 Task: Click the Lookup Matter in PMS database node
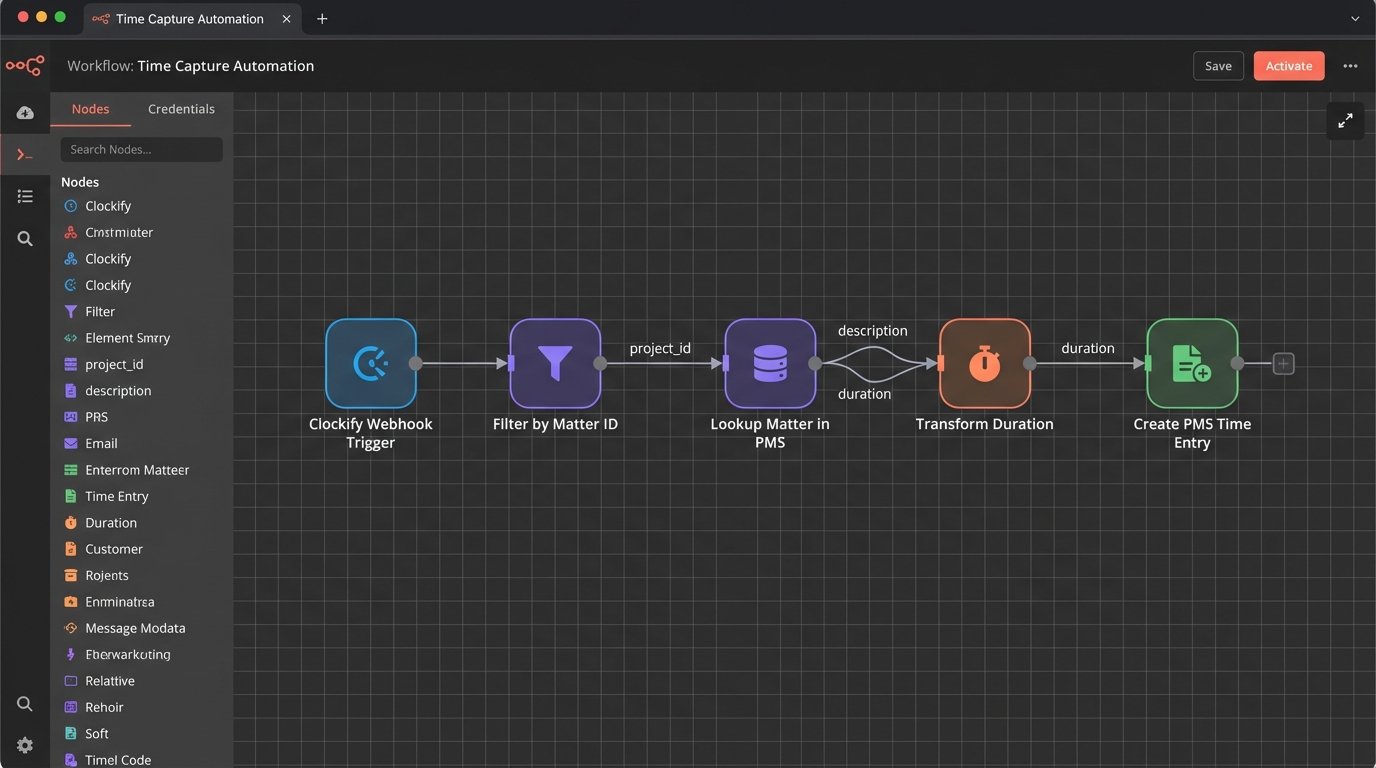click(x=770, y=363)
